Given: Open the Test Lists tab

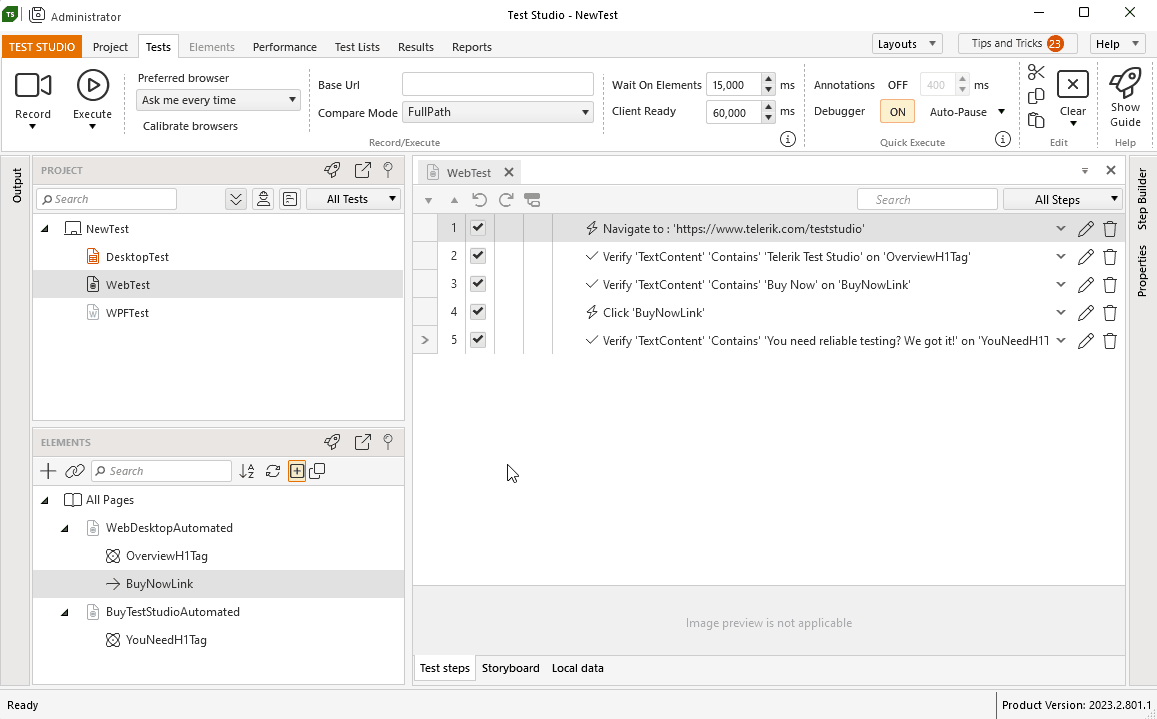Looking at the screenshot, I should tap(357, 47).
